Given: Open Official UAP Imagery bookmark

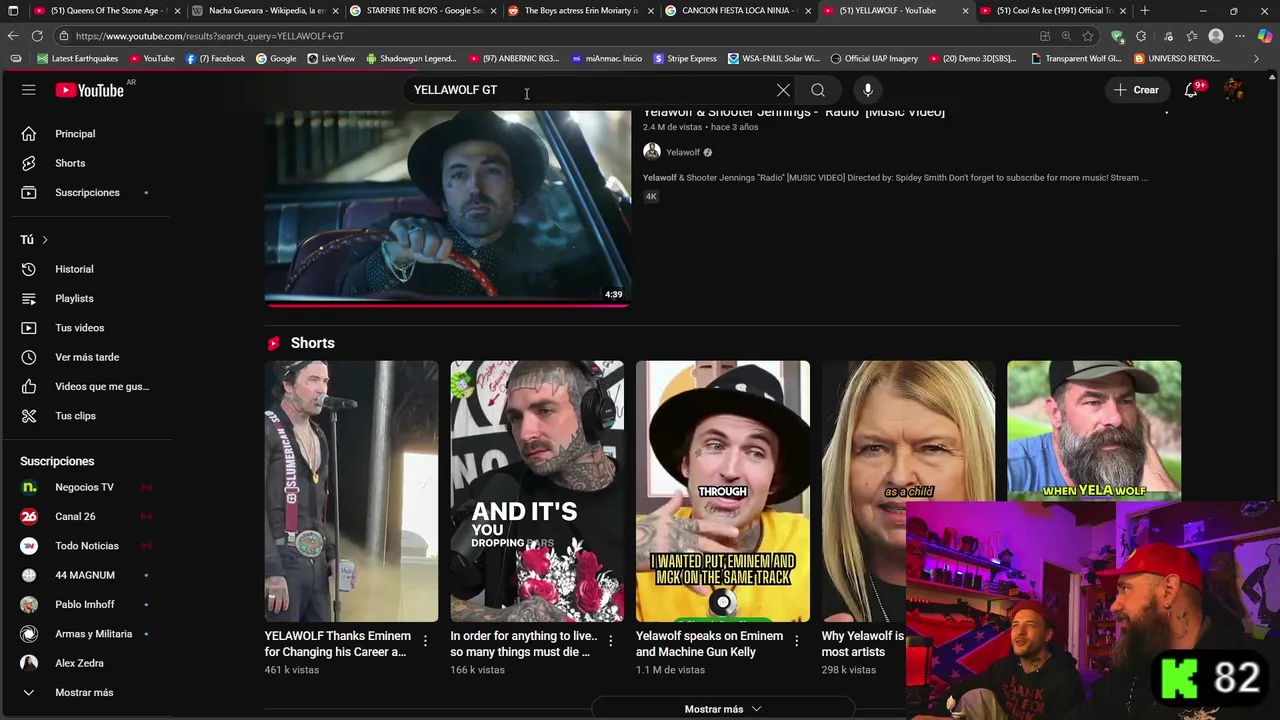Looking at the screenshot, I should coord(874,59).
